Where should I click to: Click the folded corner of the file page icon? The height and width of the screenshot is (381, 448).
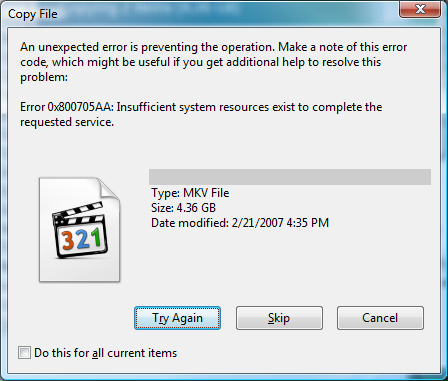[x=109, y=189]
